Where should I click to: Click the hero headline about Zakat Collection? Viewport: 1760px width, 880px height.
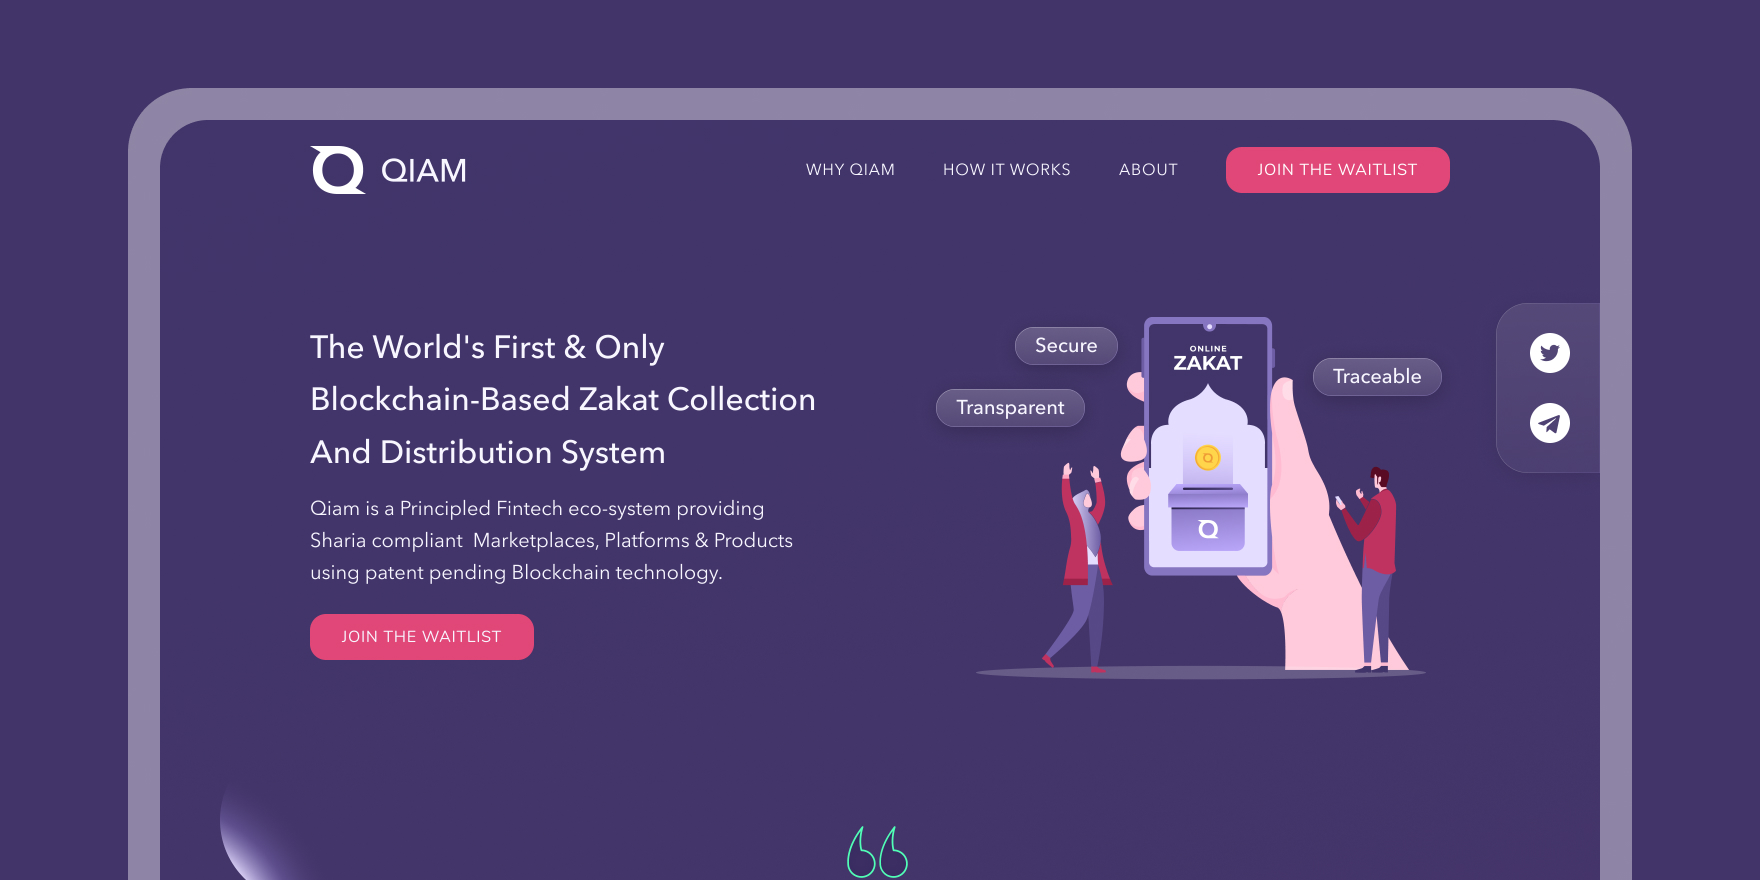coord(563,400)
